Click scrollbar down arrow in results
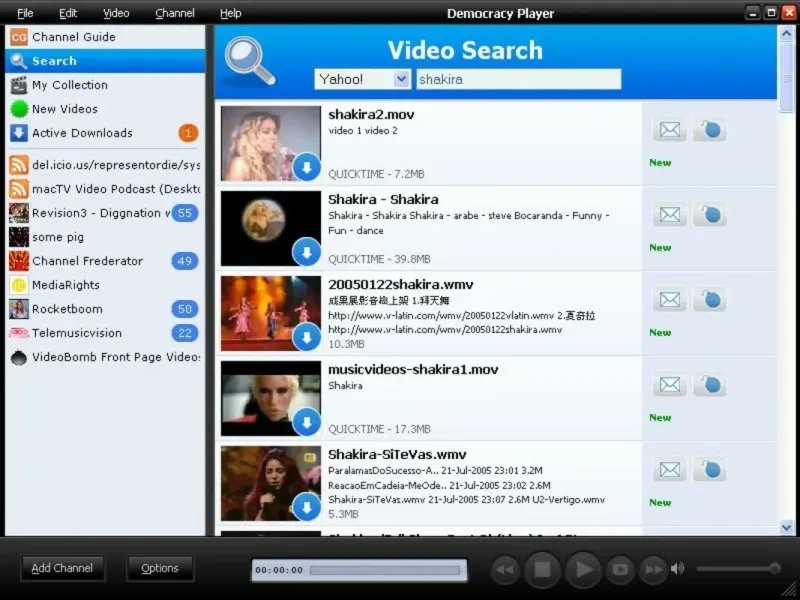Image resolution: width=800 pixels, height=600 pixels. click(786, 527)
